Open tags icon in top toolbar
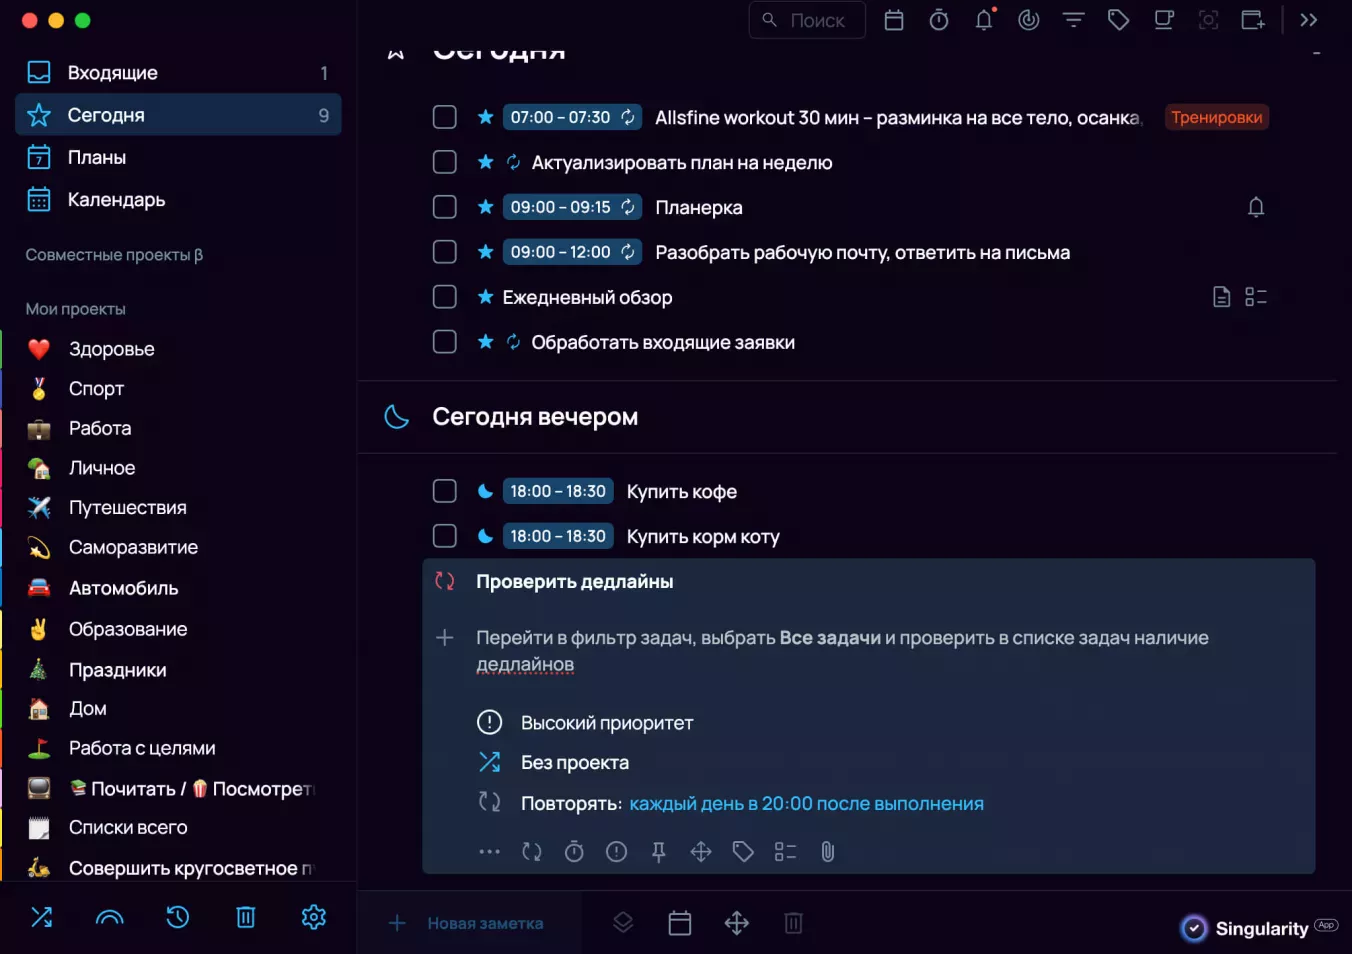1352x954 pixels. (1119, 20)
